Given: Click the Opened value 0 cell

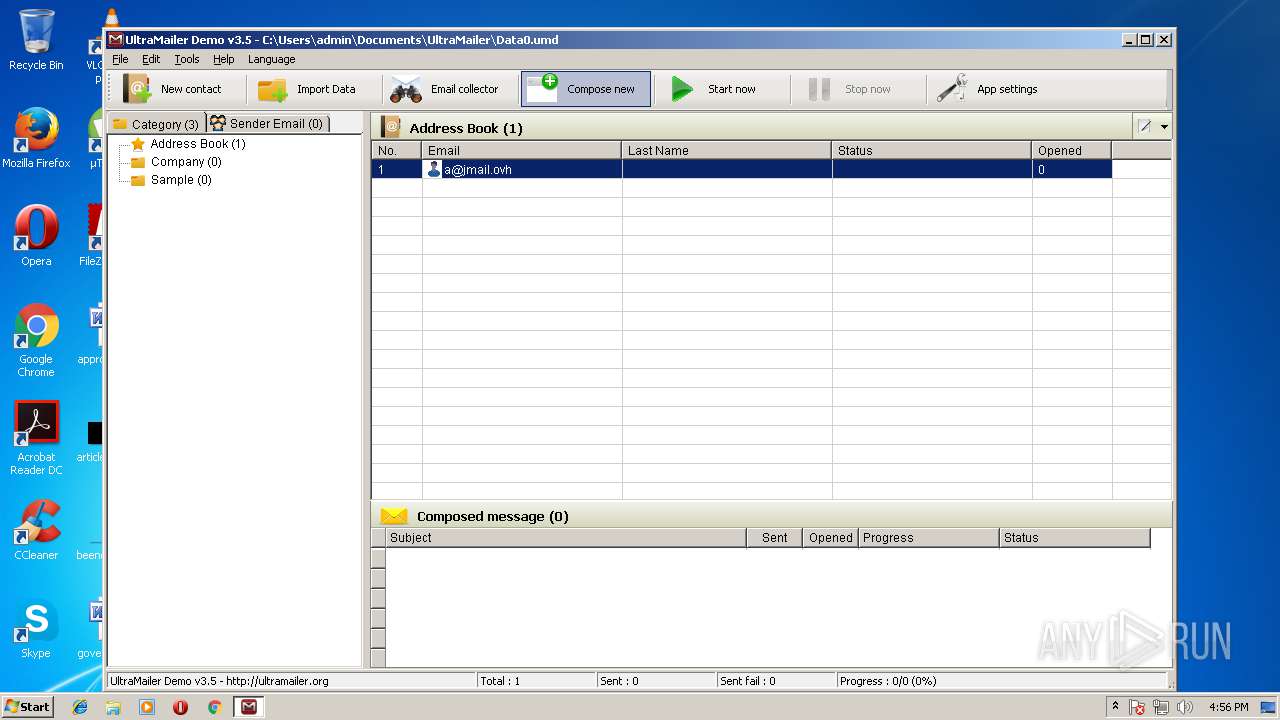Looking at the screenshot, I should pyautogui.click(x=1072, y=169).
